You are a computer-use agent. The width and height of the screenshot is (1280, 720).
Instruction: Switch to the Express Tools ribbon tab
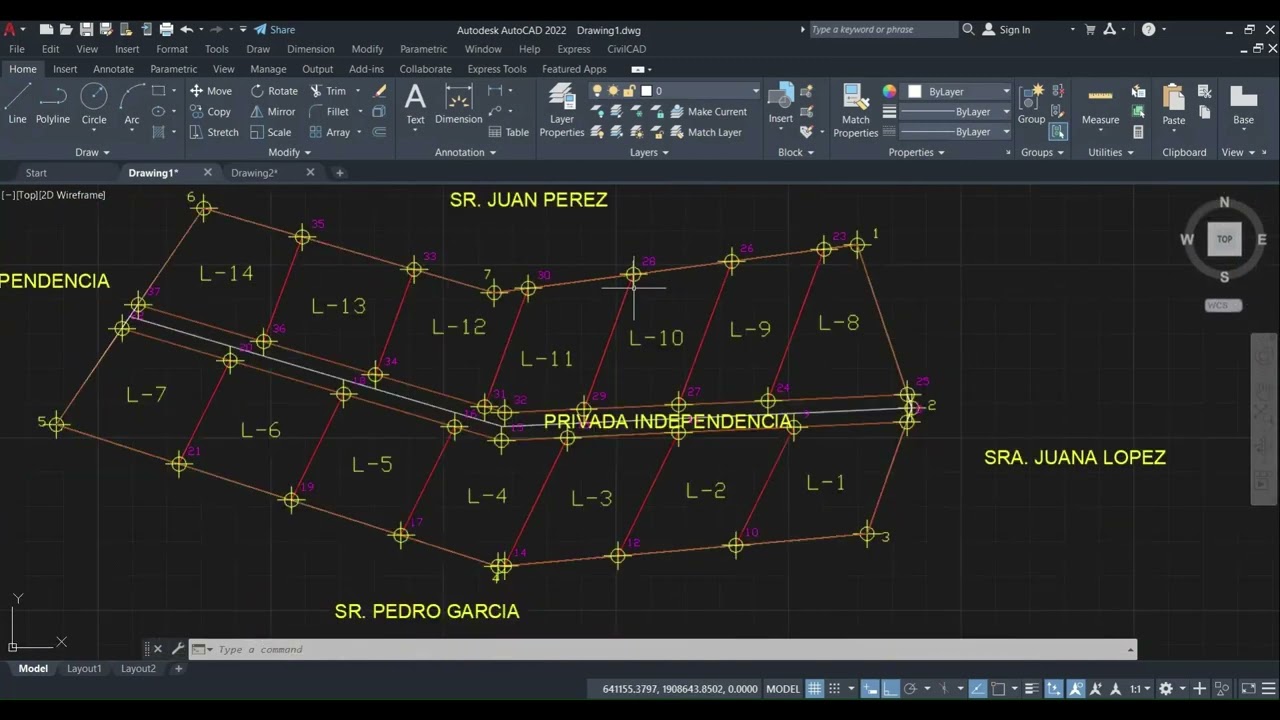(x=497, y=69)
